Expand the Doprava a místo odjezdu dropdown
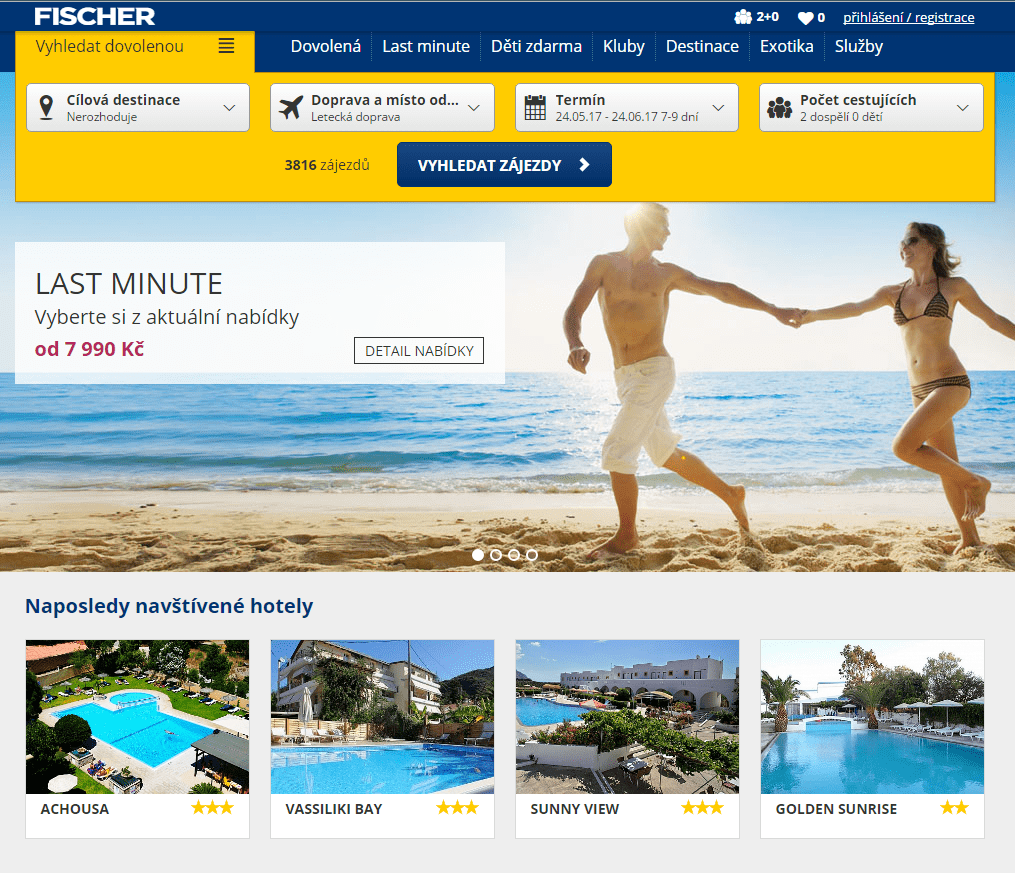The width and height of the screenshot is (1015, 873). click(x=474, y=108)
